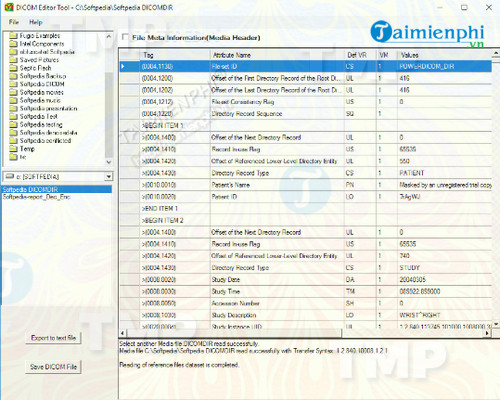Screen dimensions: 500x400
Task: Select the >BEGIN ITEM 2 row
Action: (306, 220)
